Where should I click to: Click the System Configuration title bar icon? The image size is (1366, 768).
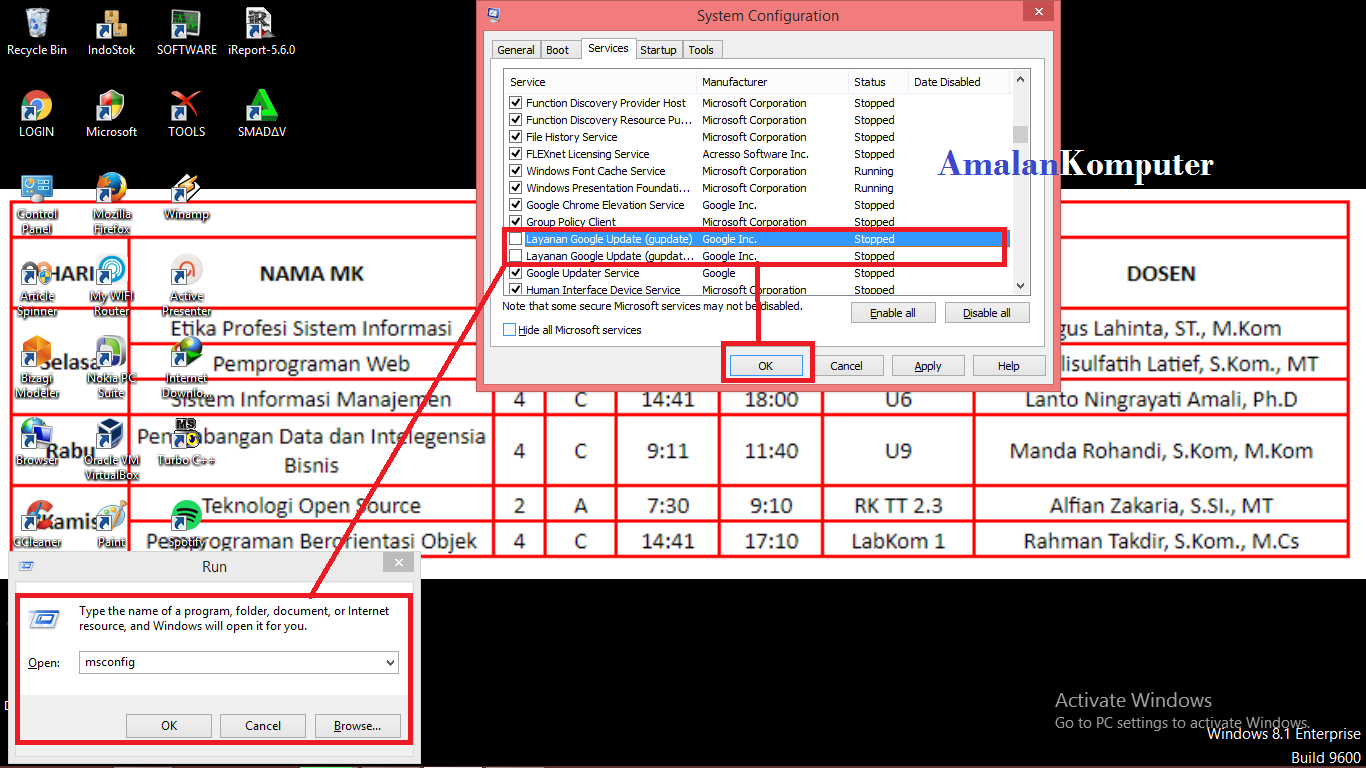[493, 14]
